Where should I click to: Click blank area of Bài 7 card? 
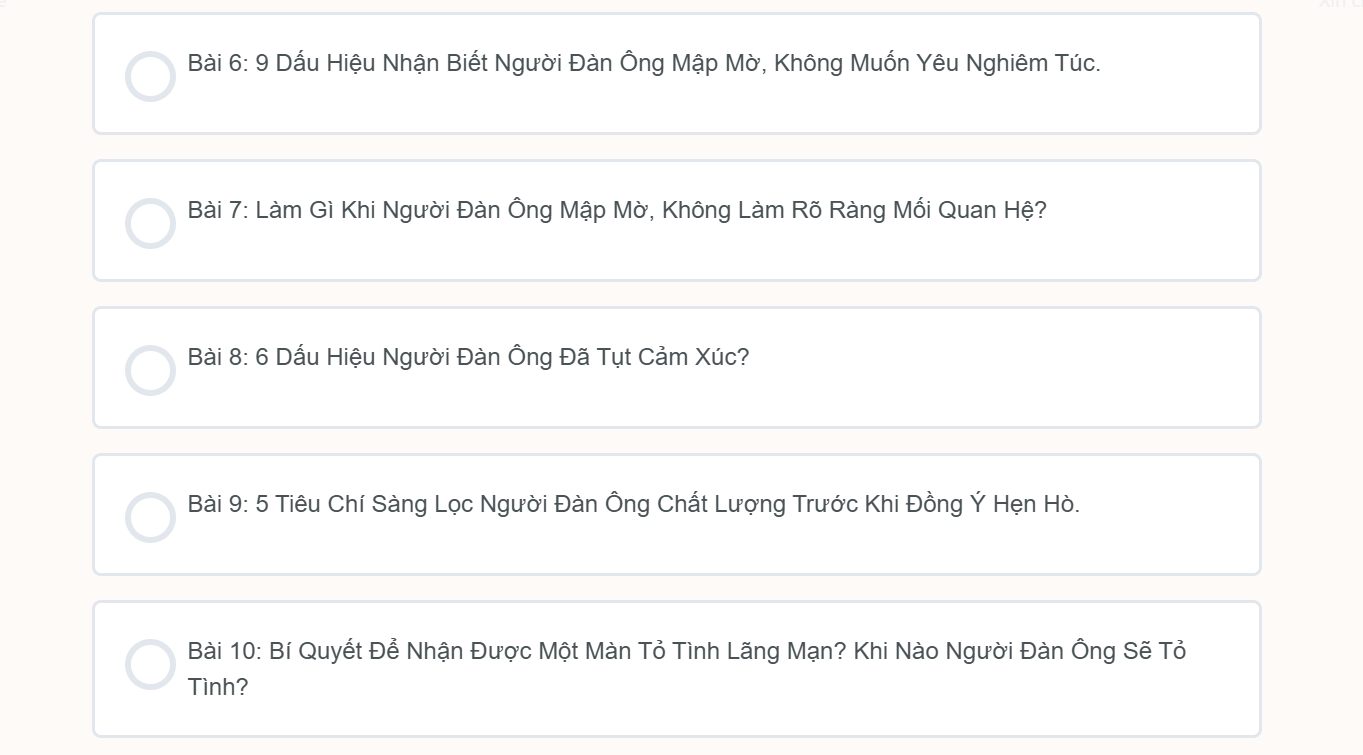[x=1150, y=222]
